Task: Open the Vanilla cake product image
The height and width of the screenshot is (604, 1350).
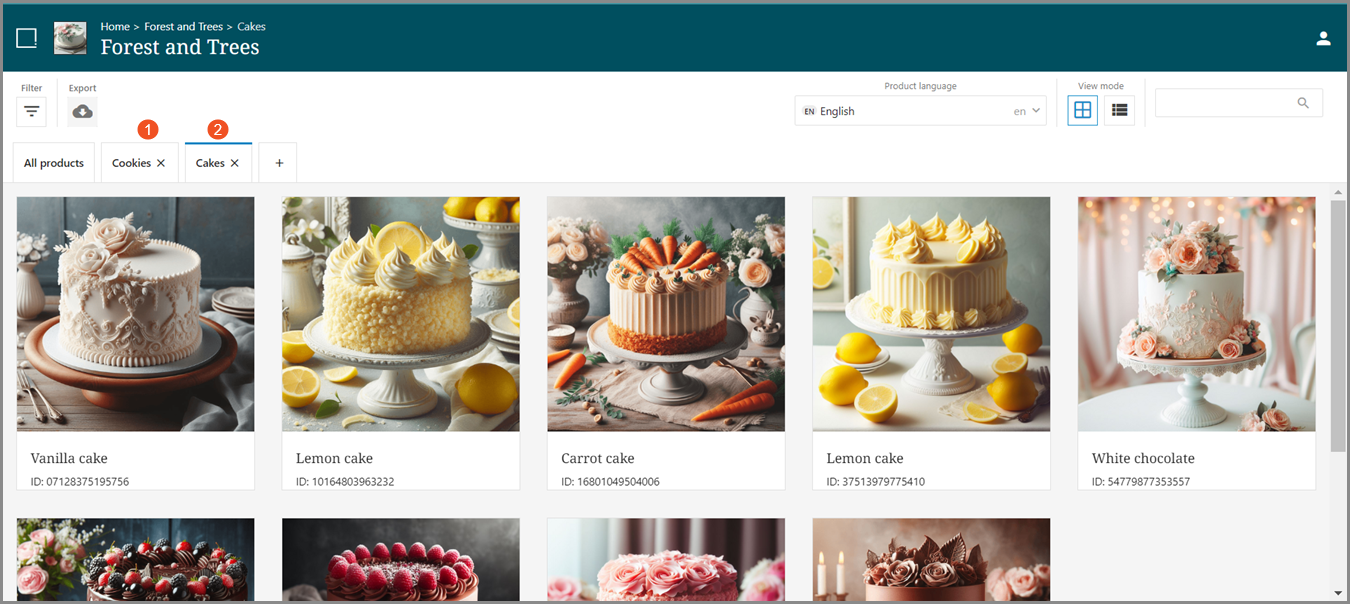Action: 135,314
